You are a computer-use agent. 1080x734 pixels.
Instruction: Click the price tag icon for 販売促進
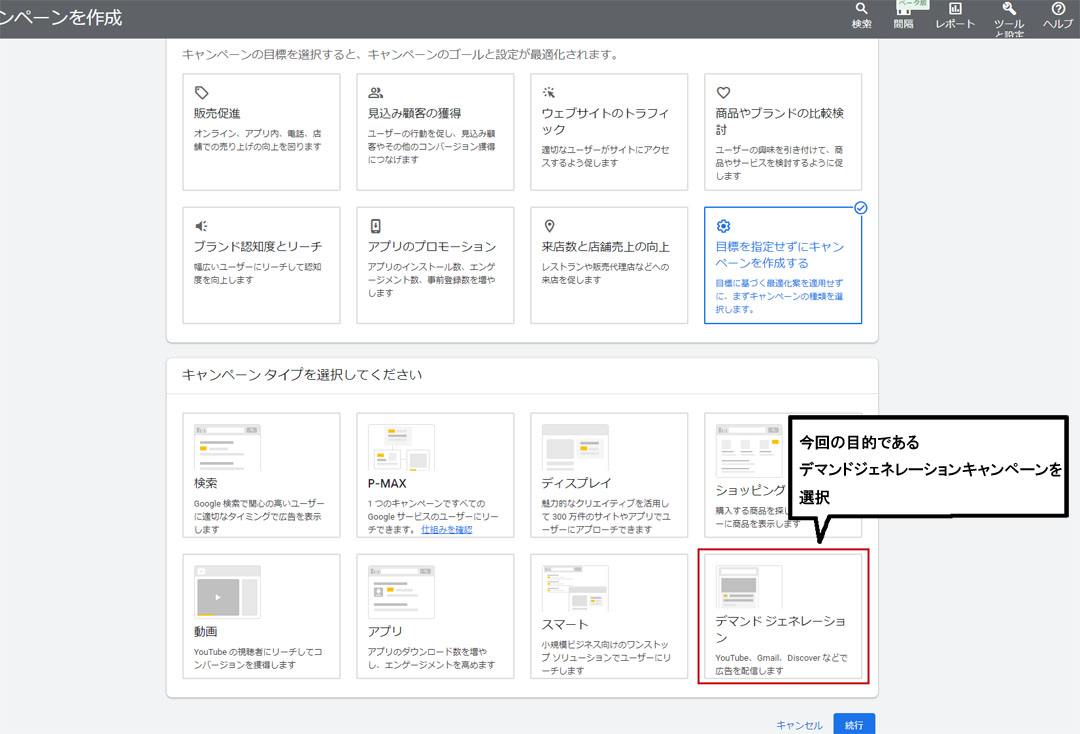[202, 92]
